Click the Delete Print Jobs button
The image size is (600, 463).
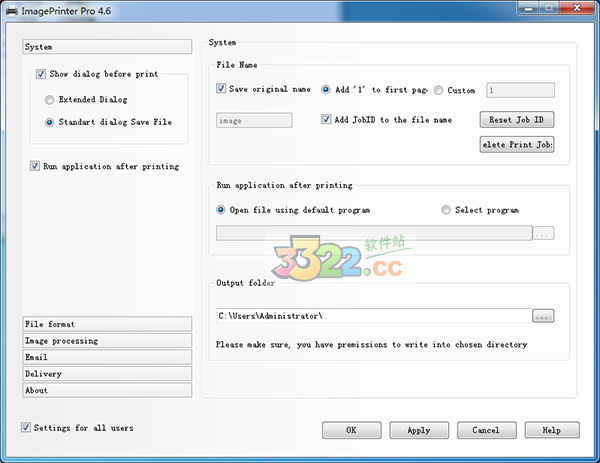point(517,145)
